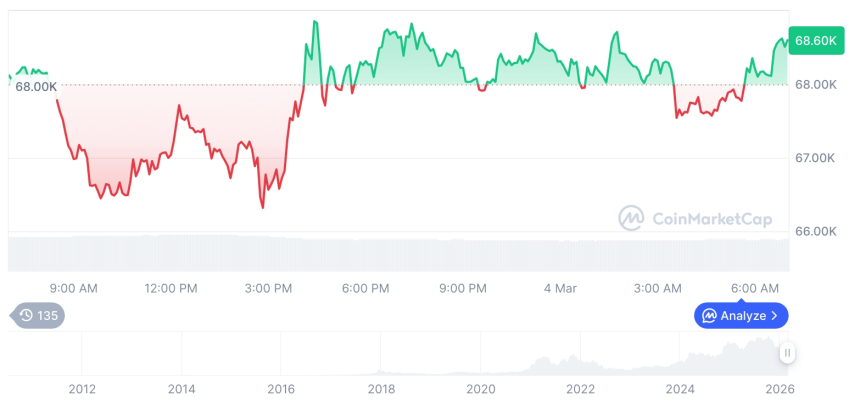Click the green 68.60K current price tag
This screenshot has width=860, height=401.
[814, 41]
